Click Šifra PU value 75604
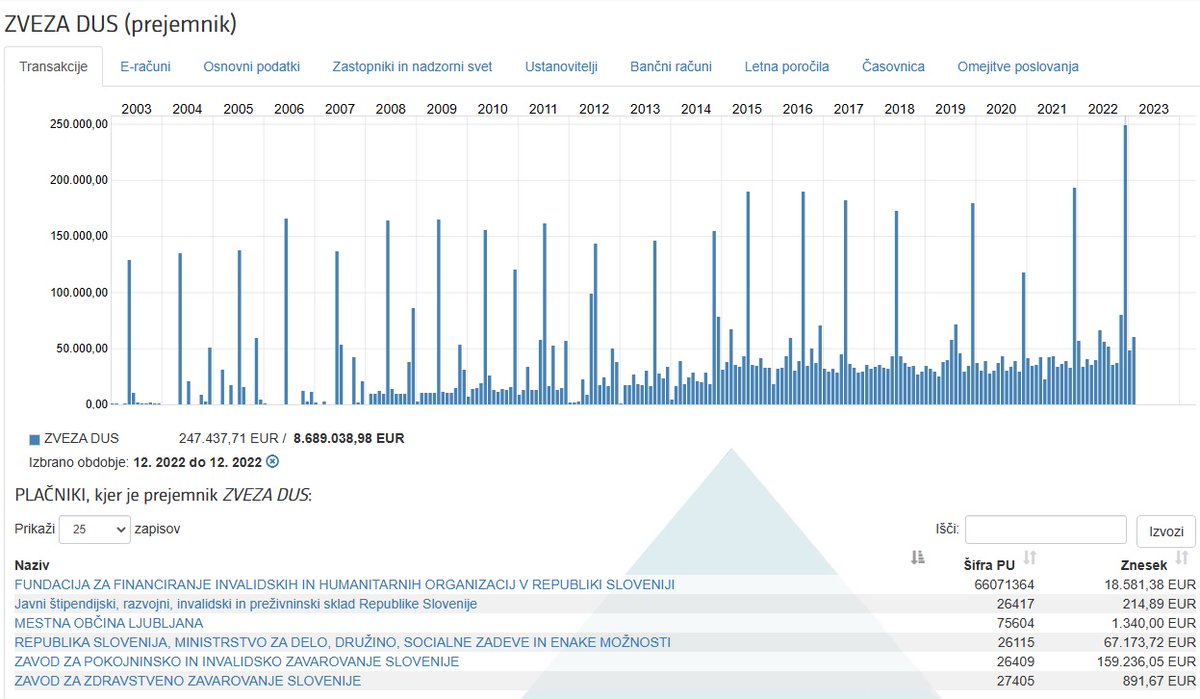Screen dimensions: 1200x699 point(1015,623)
